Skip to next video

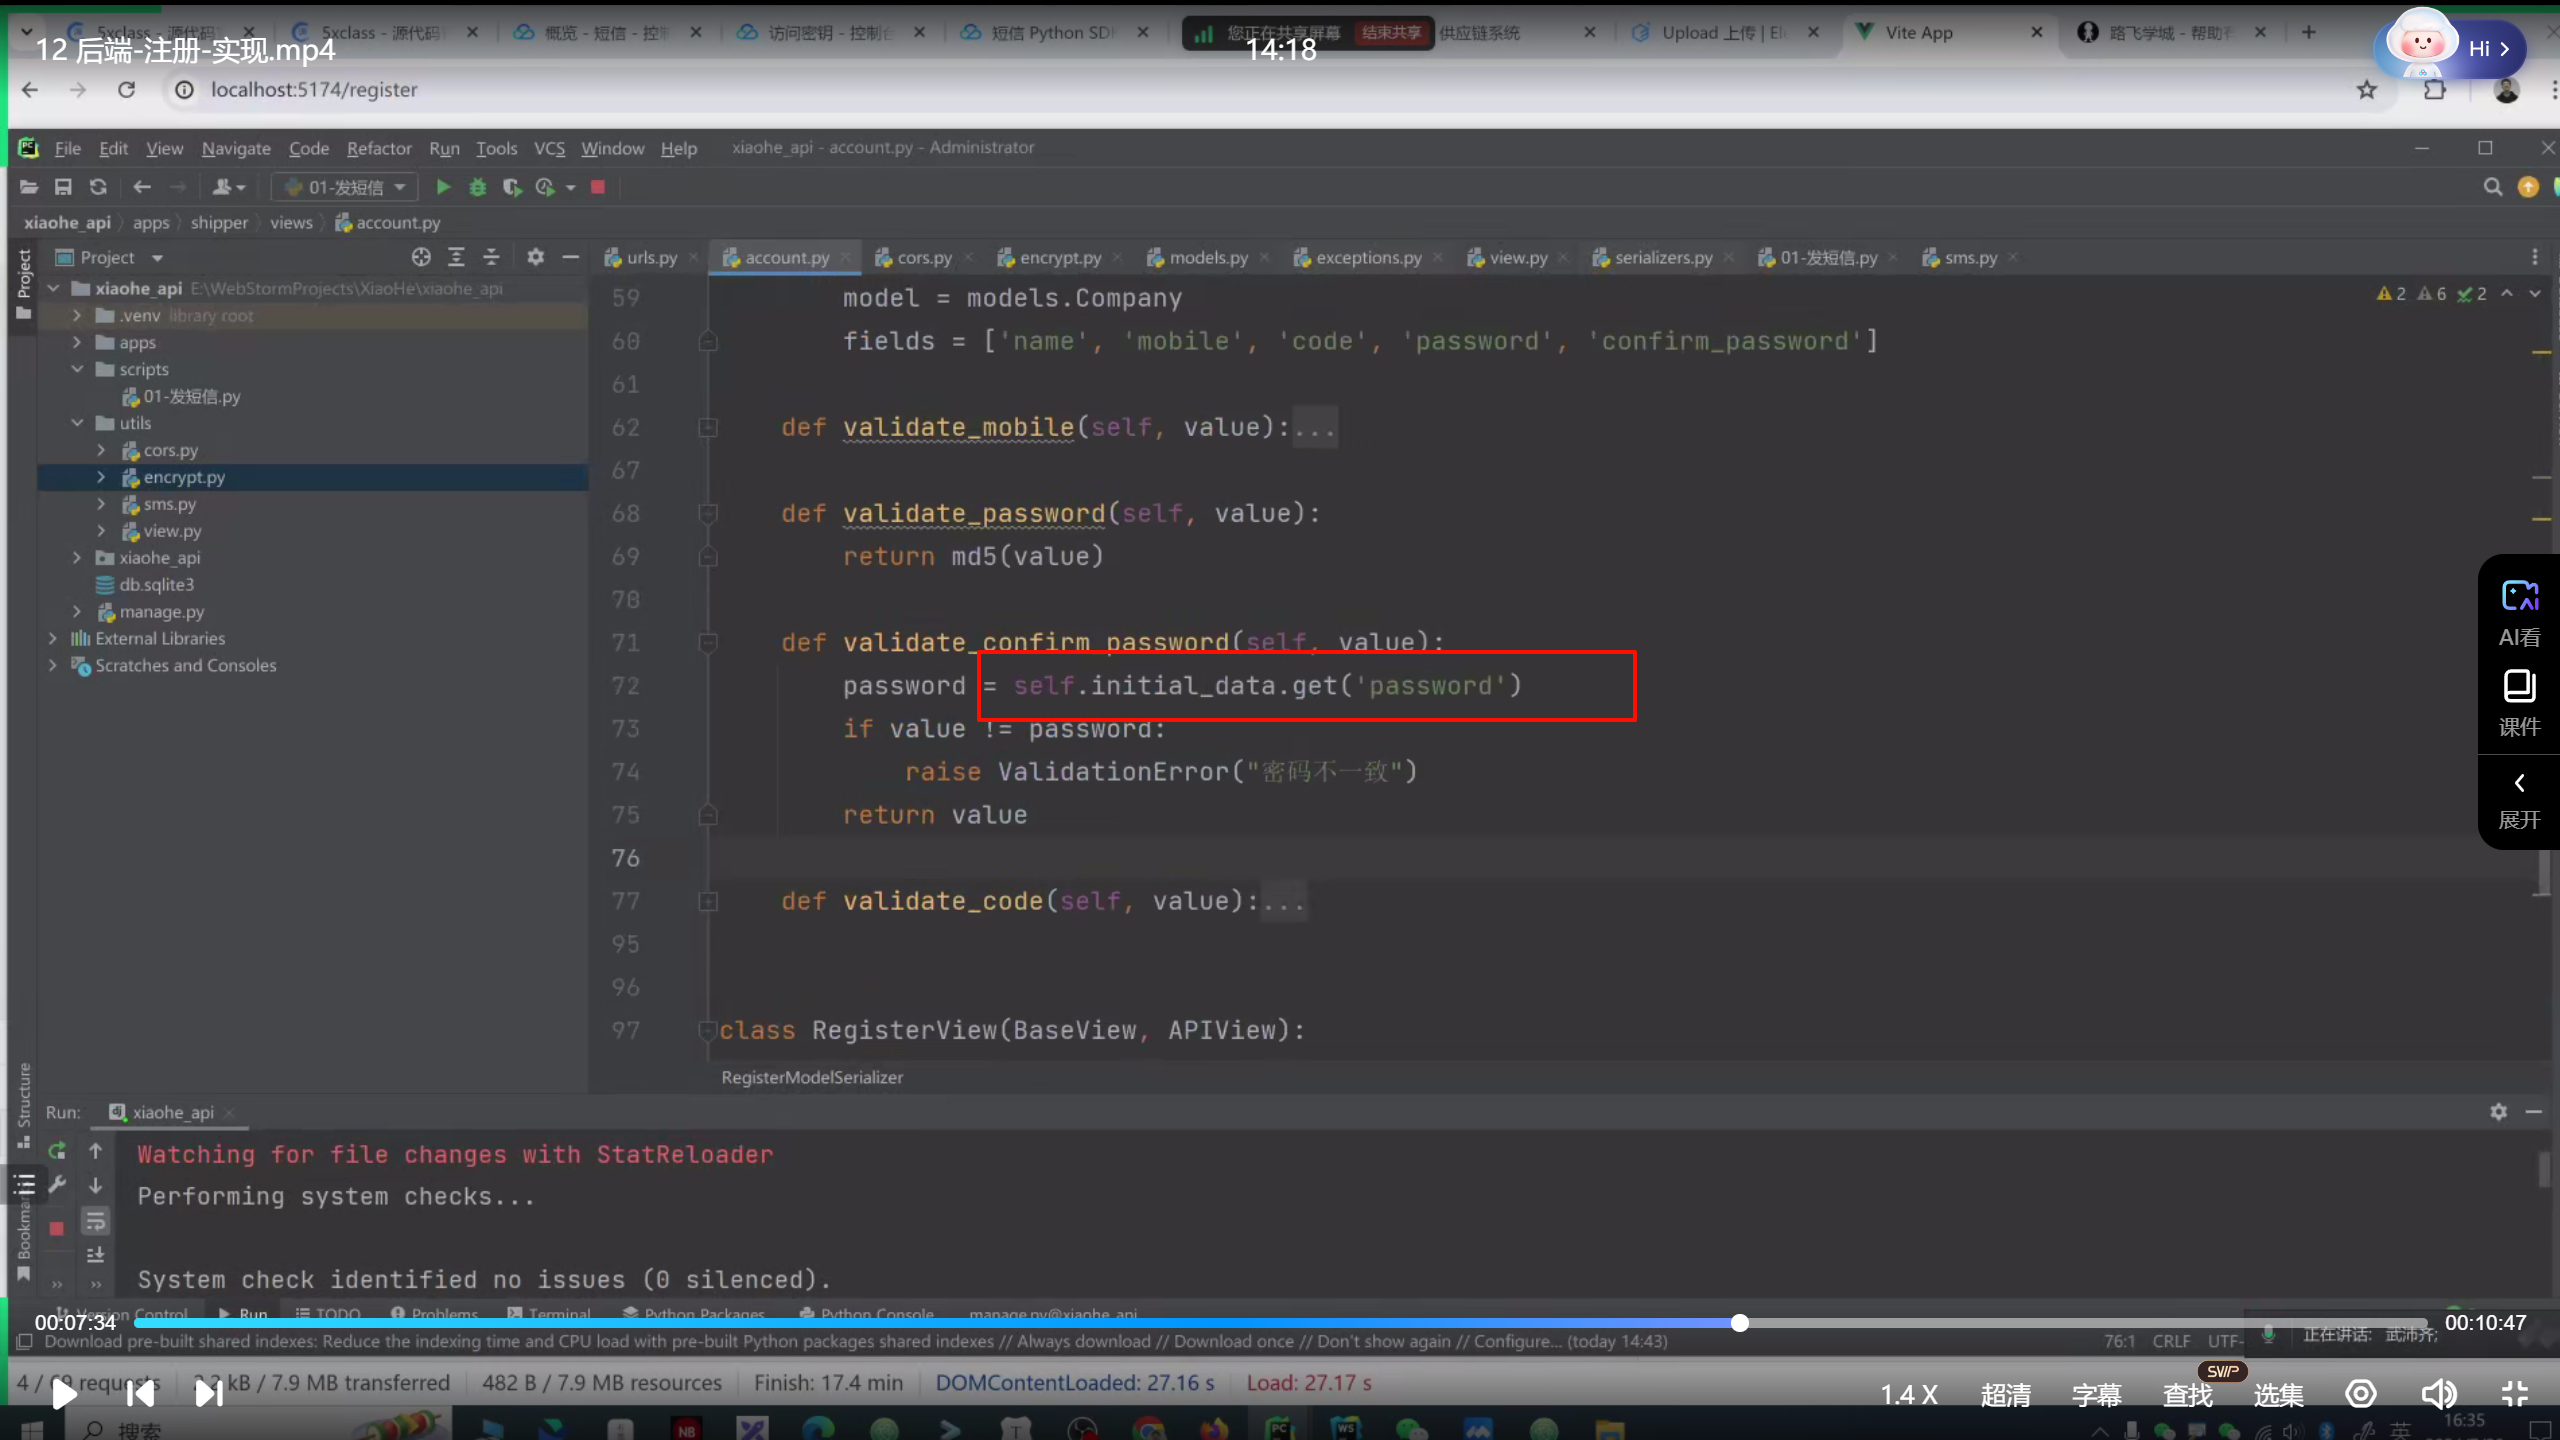208,1393
